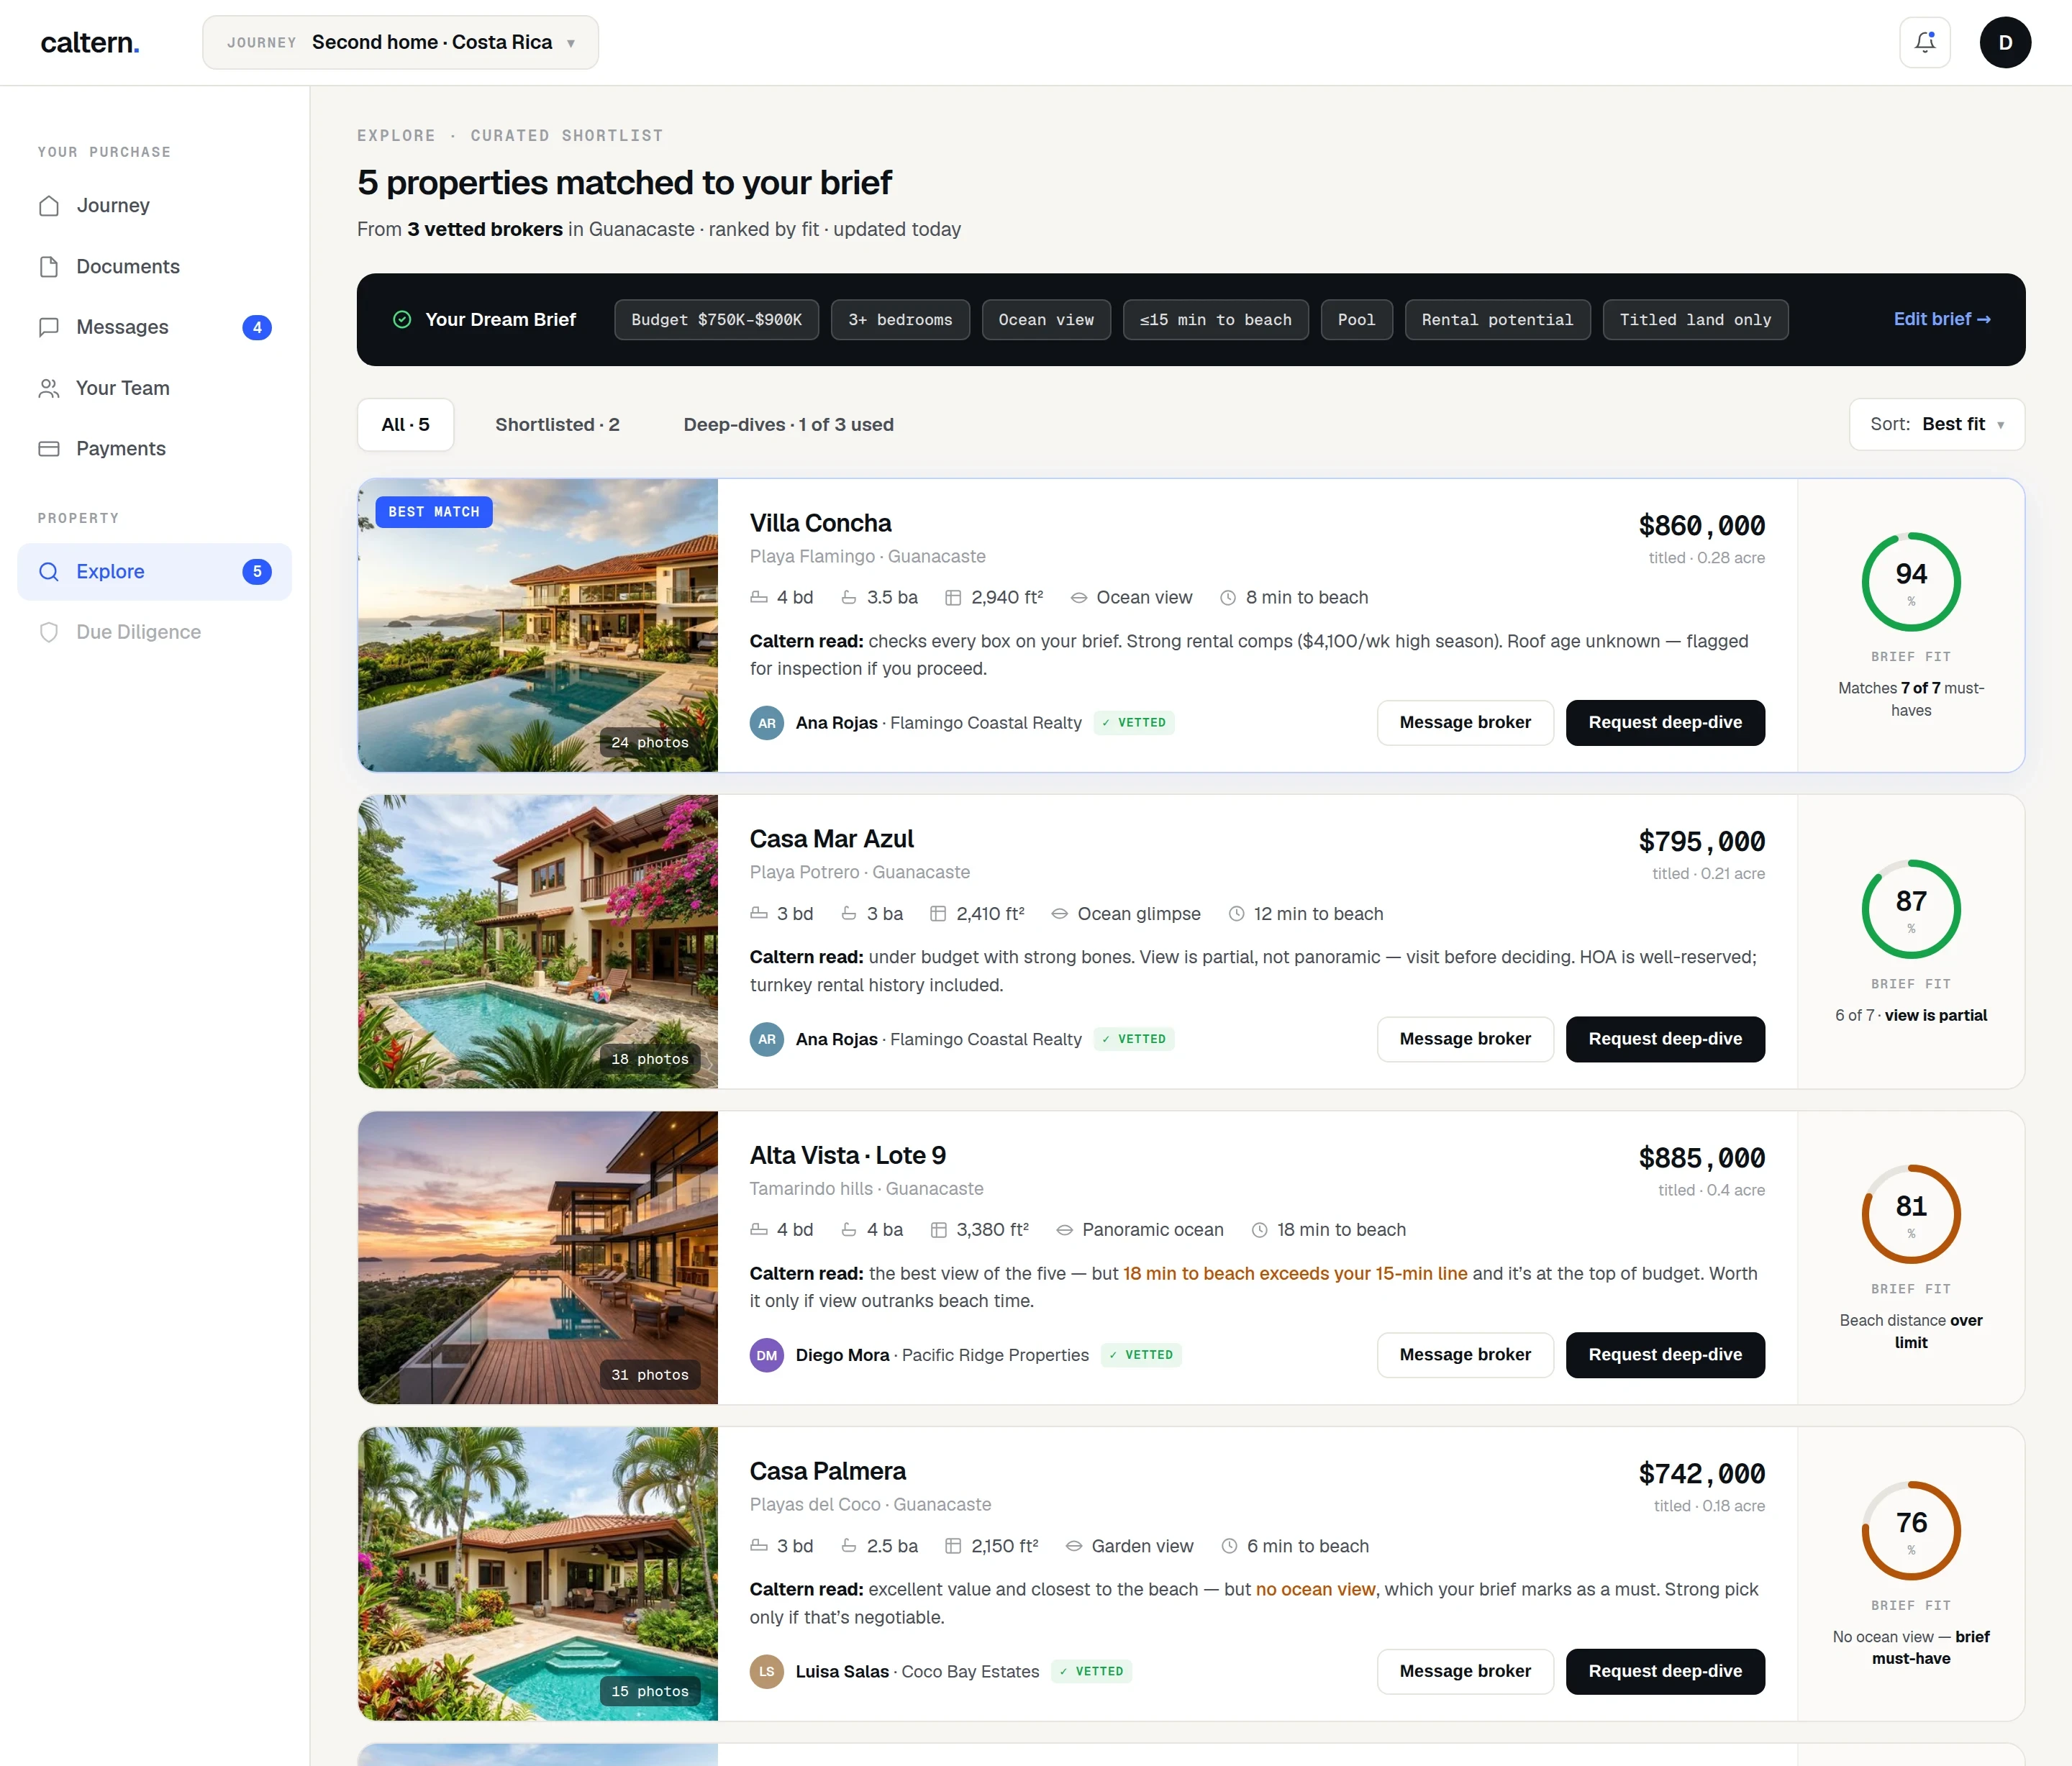Click the Journey house icon in sidebar

click(x=49, y=205)
